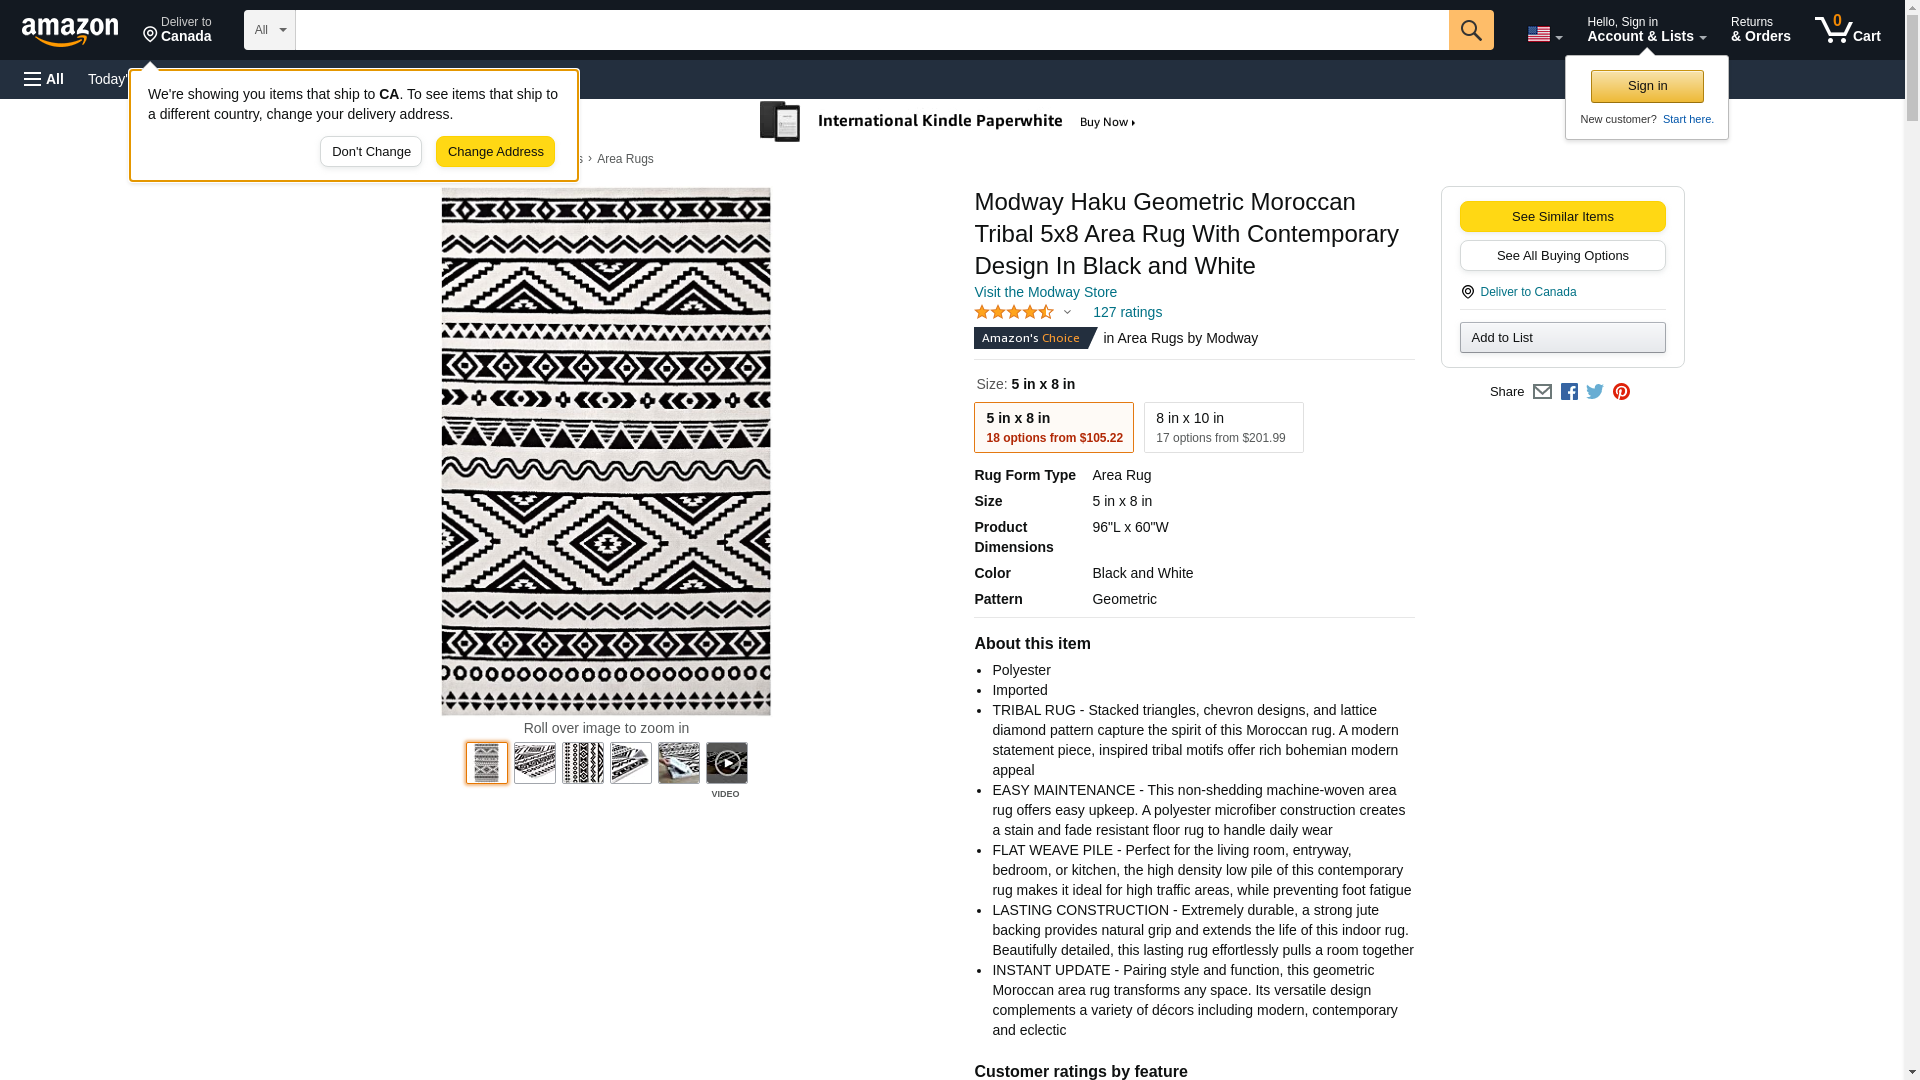Expand the star rating breakdown popover
Viewport: 1920px width, 1080px height.
click(1023, 312)
